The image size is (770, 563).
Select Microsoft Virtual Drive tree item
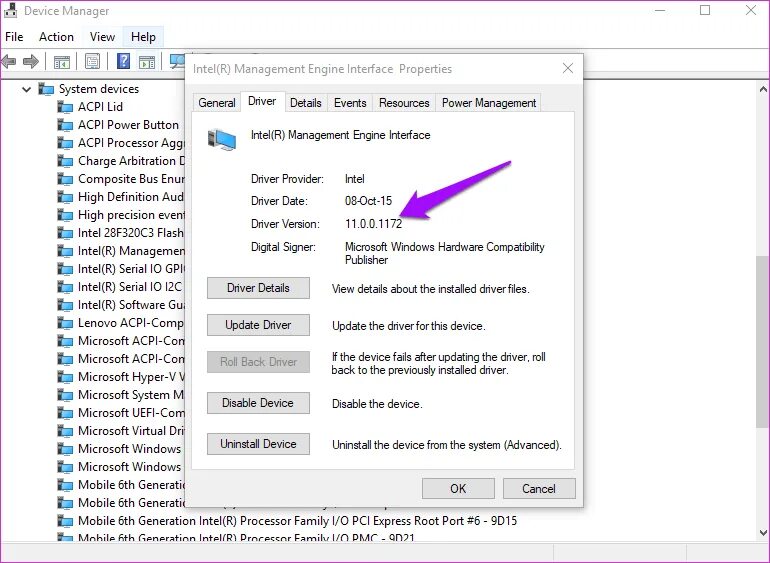(x=131, y=431)
